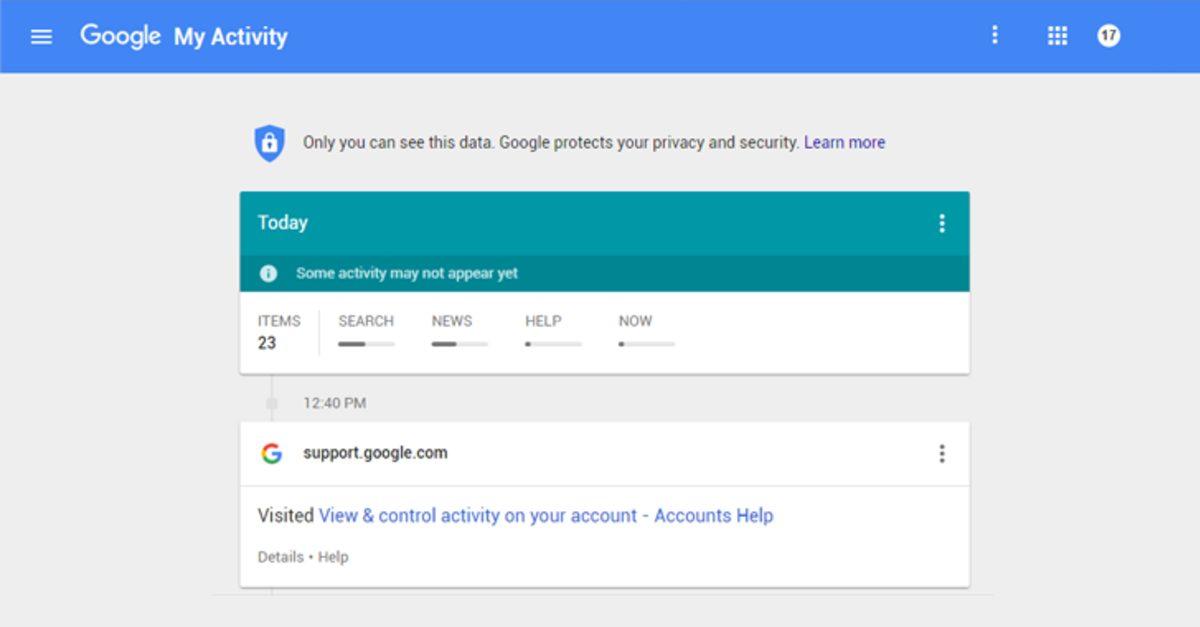Click the Google G icon for support.google.com
The image size is (1200, 627).
[x=271, y=453]
